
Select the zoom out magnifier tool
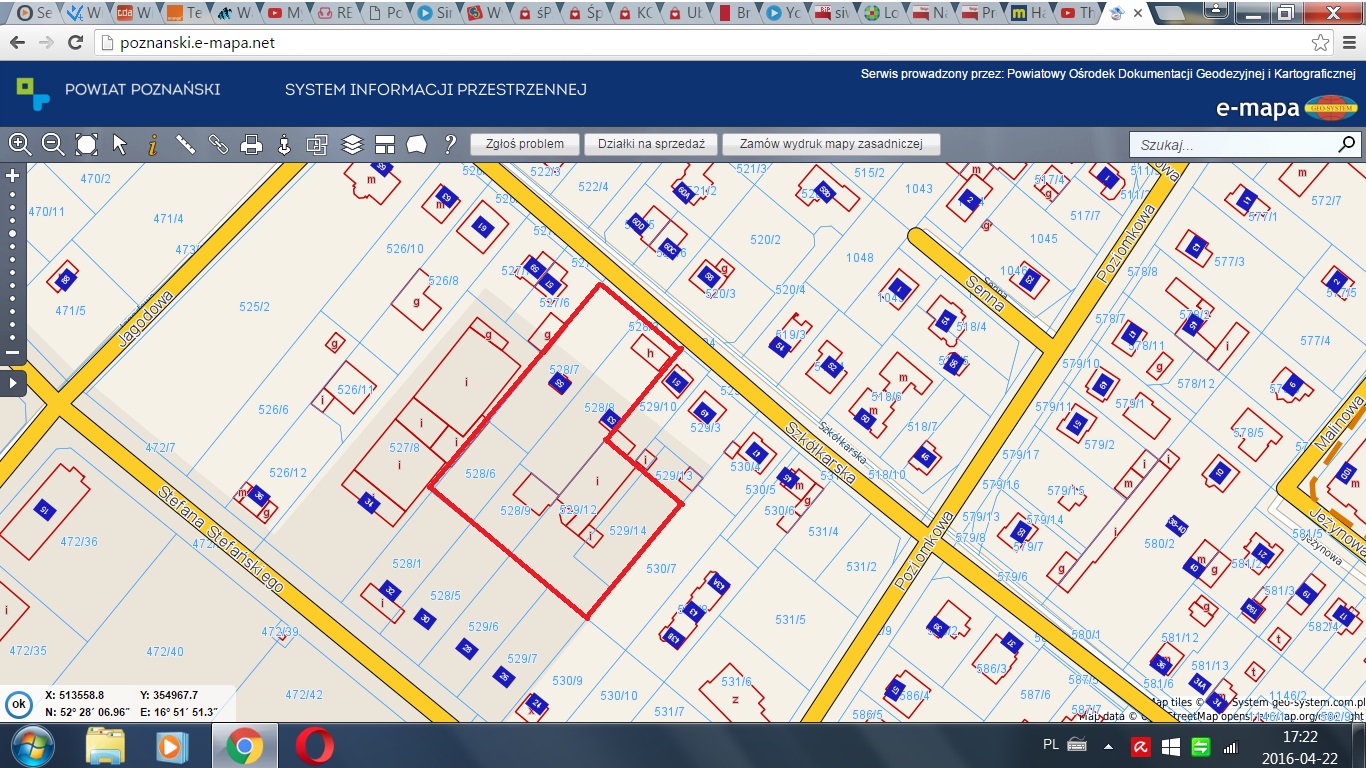point(53,144)
